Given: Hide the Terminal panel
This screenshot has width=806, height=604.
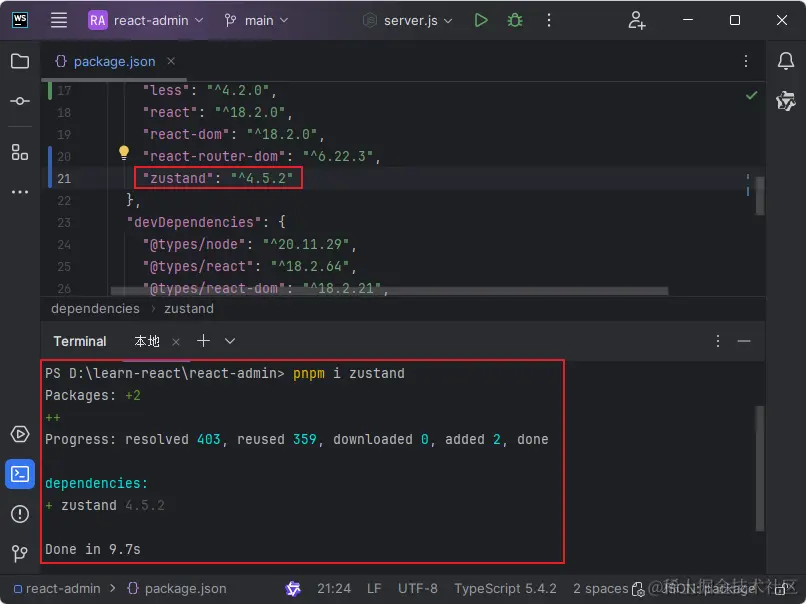Looking at the screenshot, I should tap(744, 341).
